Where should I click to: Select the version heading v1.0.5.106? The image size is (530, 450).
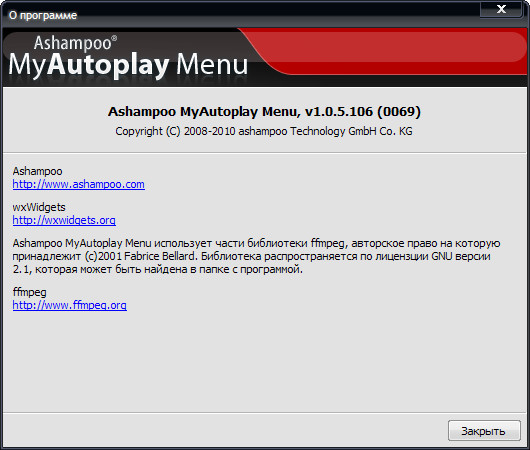tap(339, 112)
